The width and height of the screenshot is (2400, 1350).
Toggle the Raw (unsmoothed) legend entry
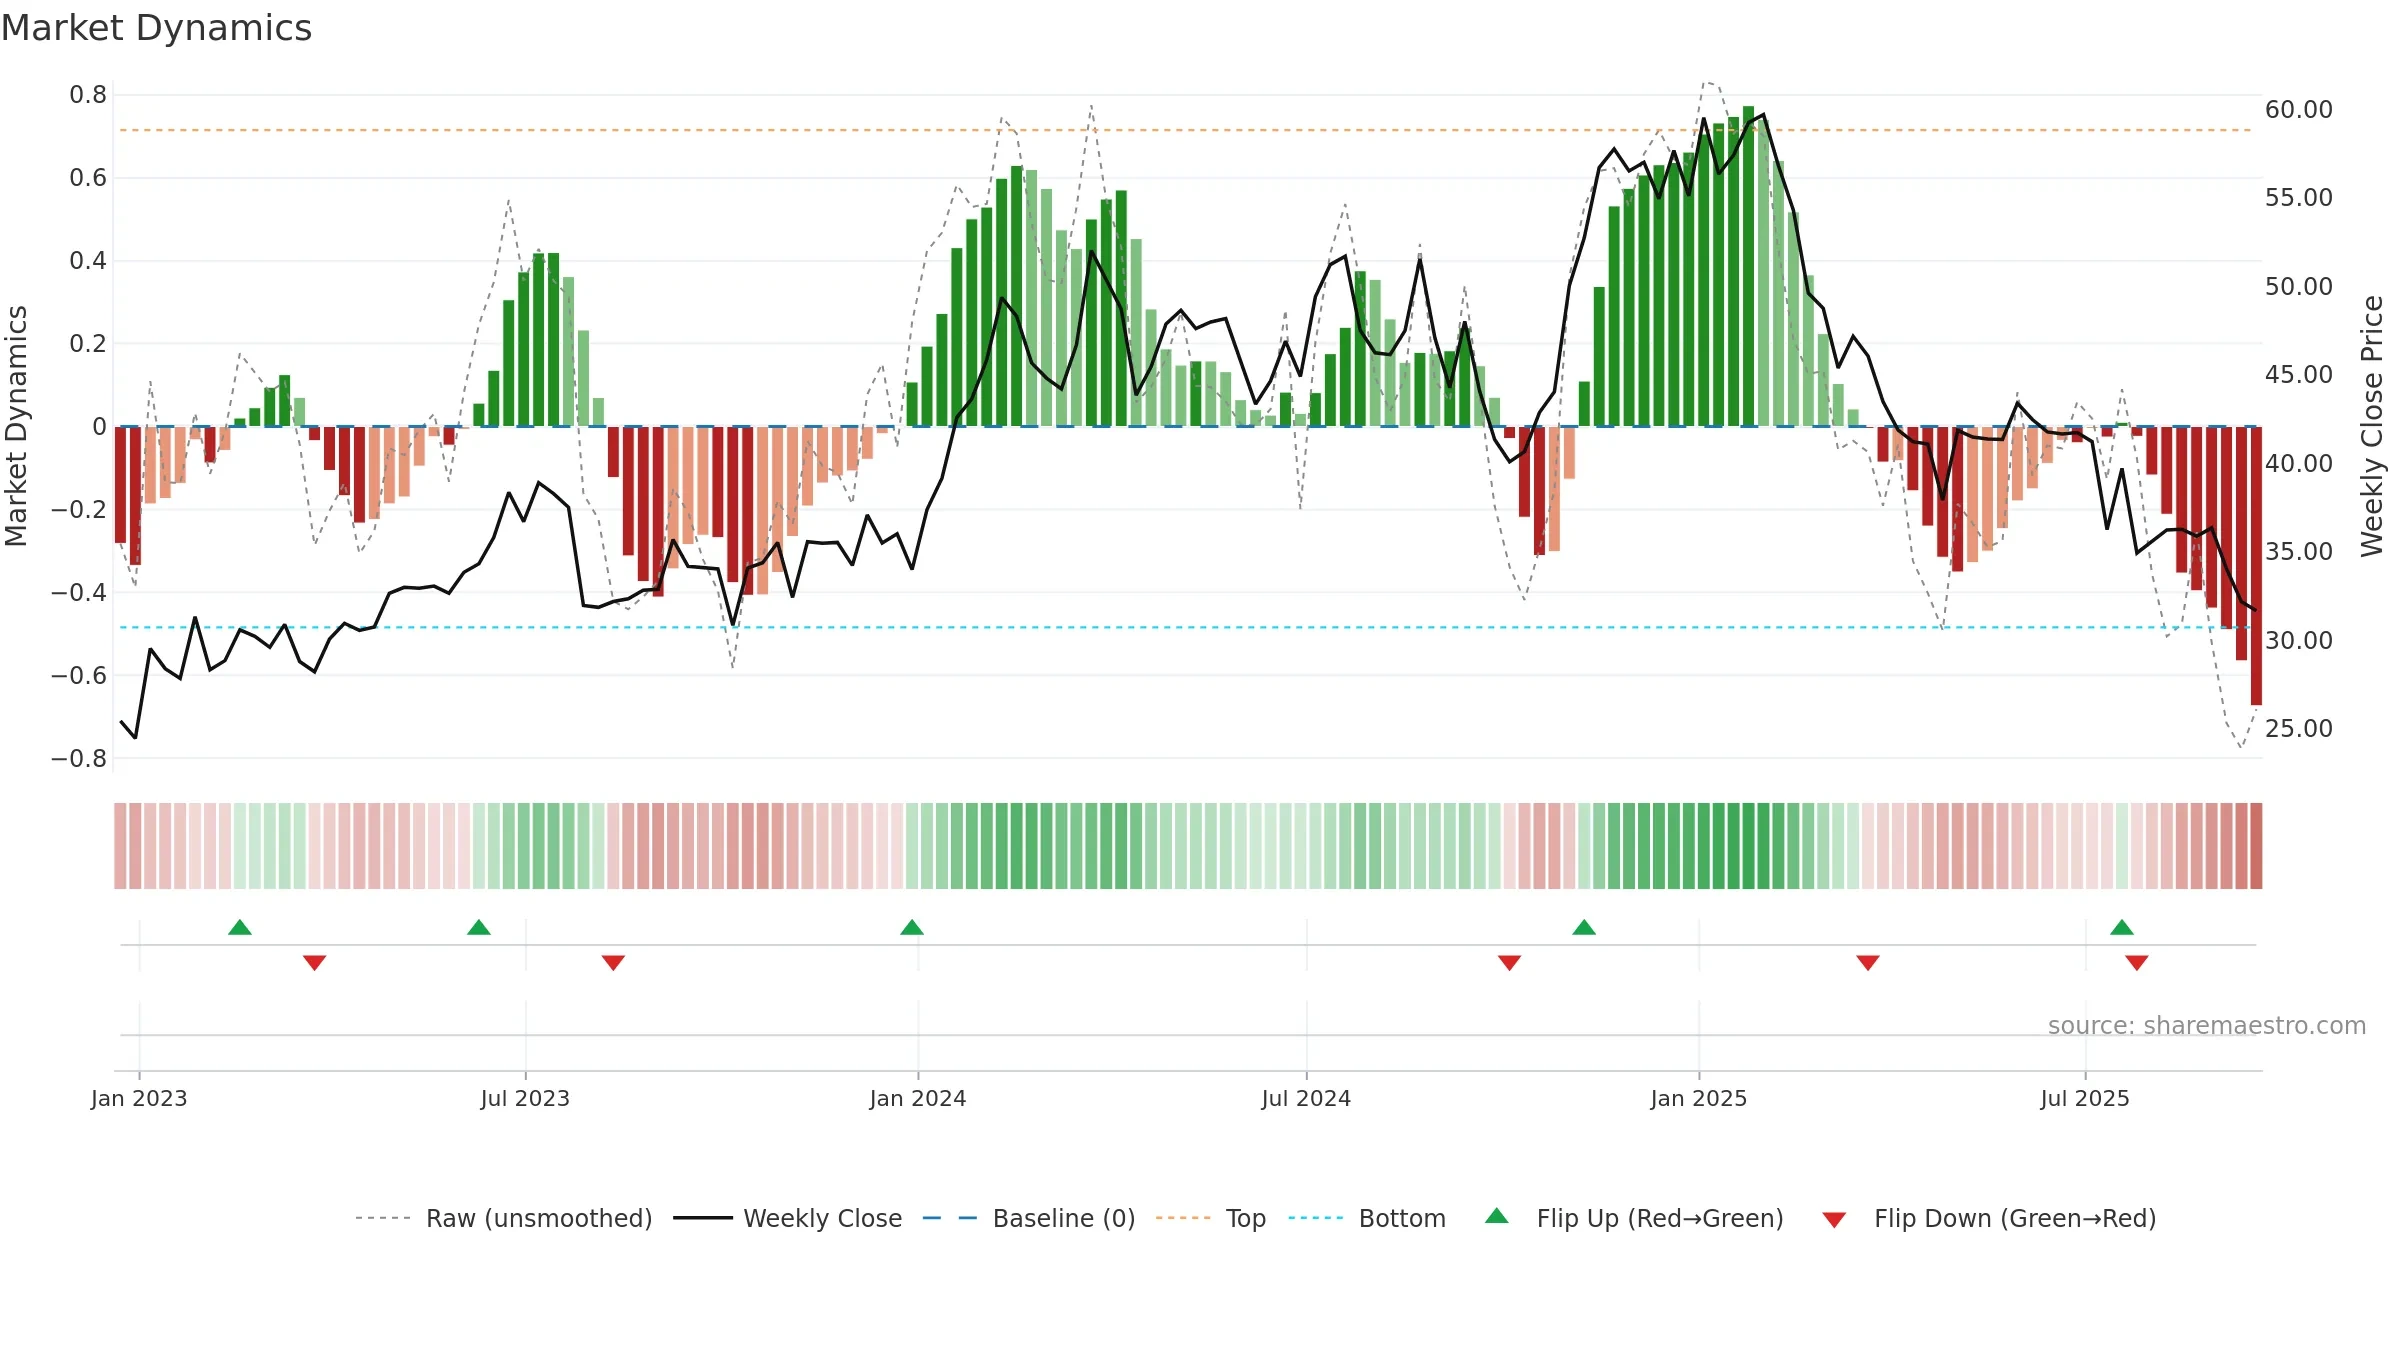504,1218
